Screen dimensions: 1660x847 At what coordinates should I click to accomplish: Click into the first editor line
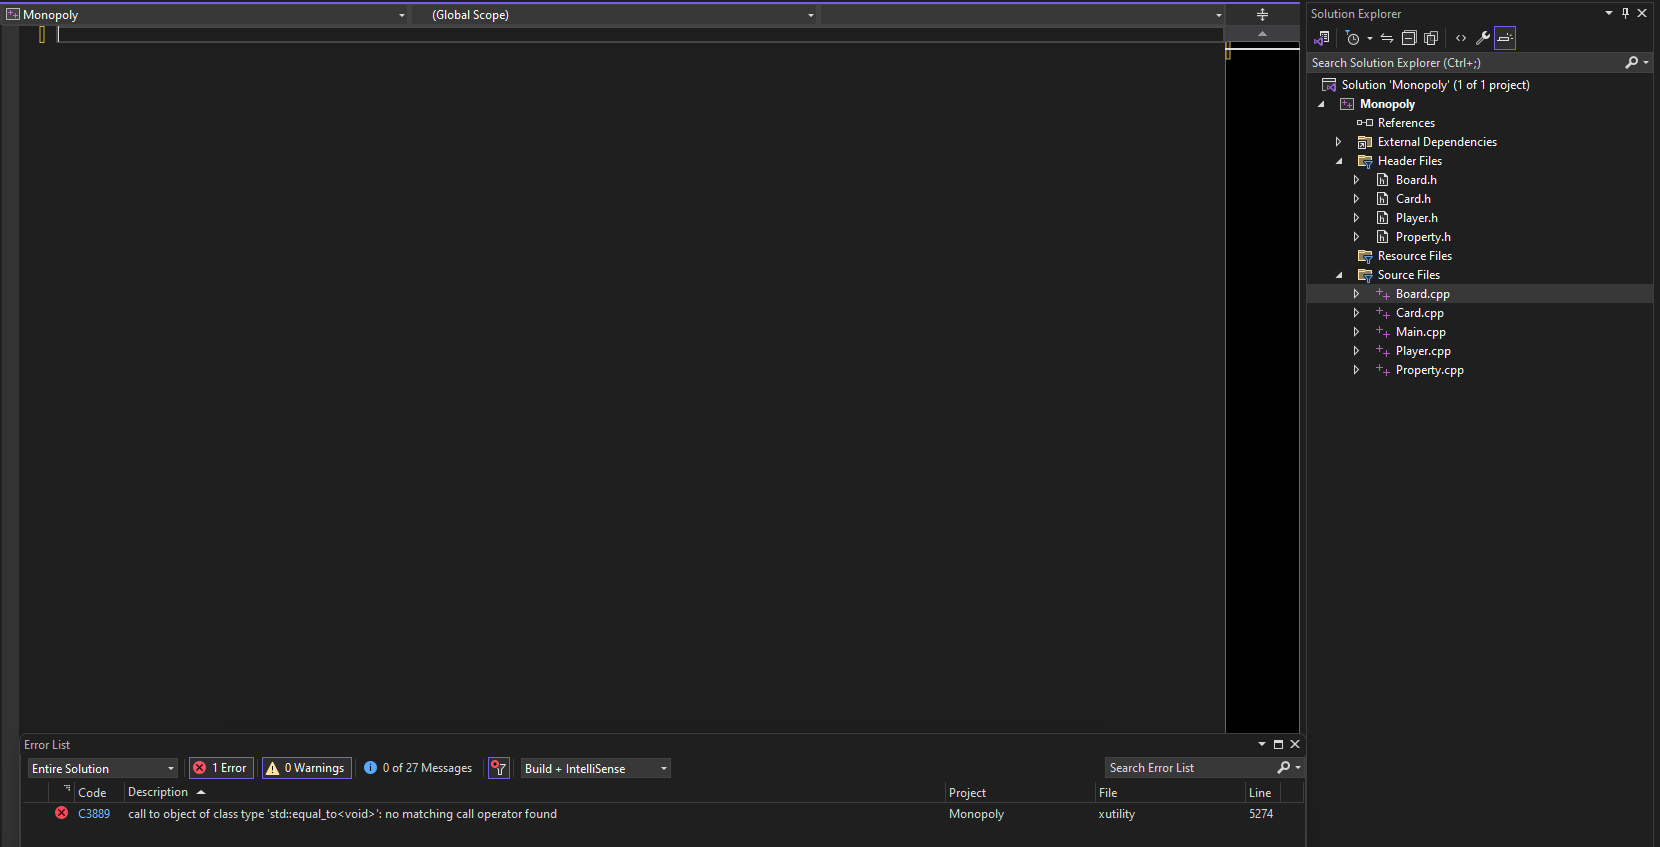click(x=640, y=34)
